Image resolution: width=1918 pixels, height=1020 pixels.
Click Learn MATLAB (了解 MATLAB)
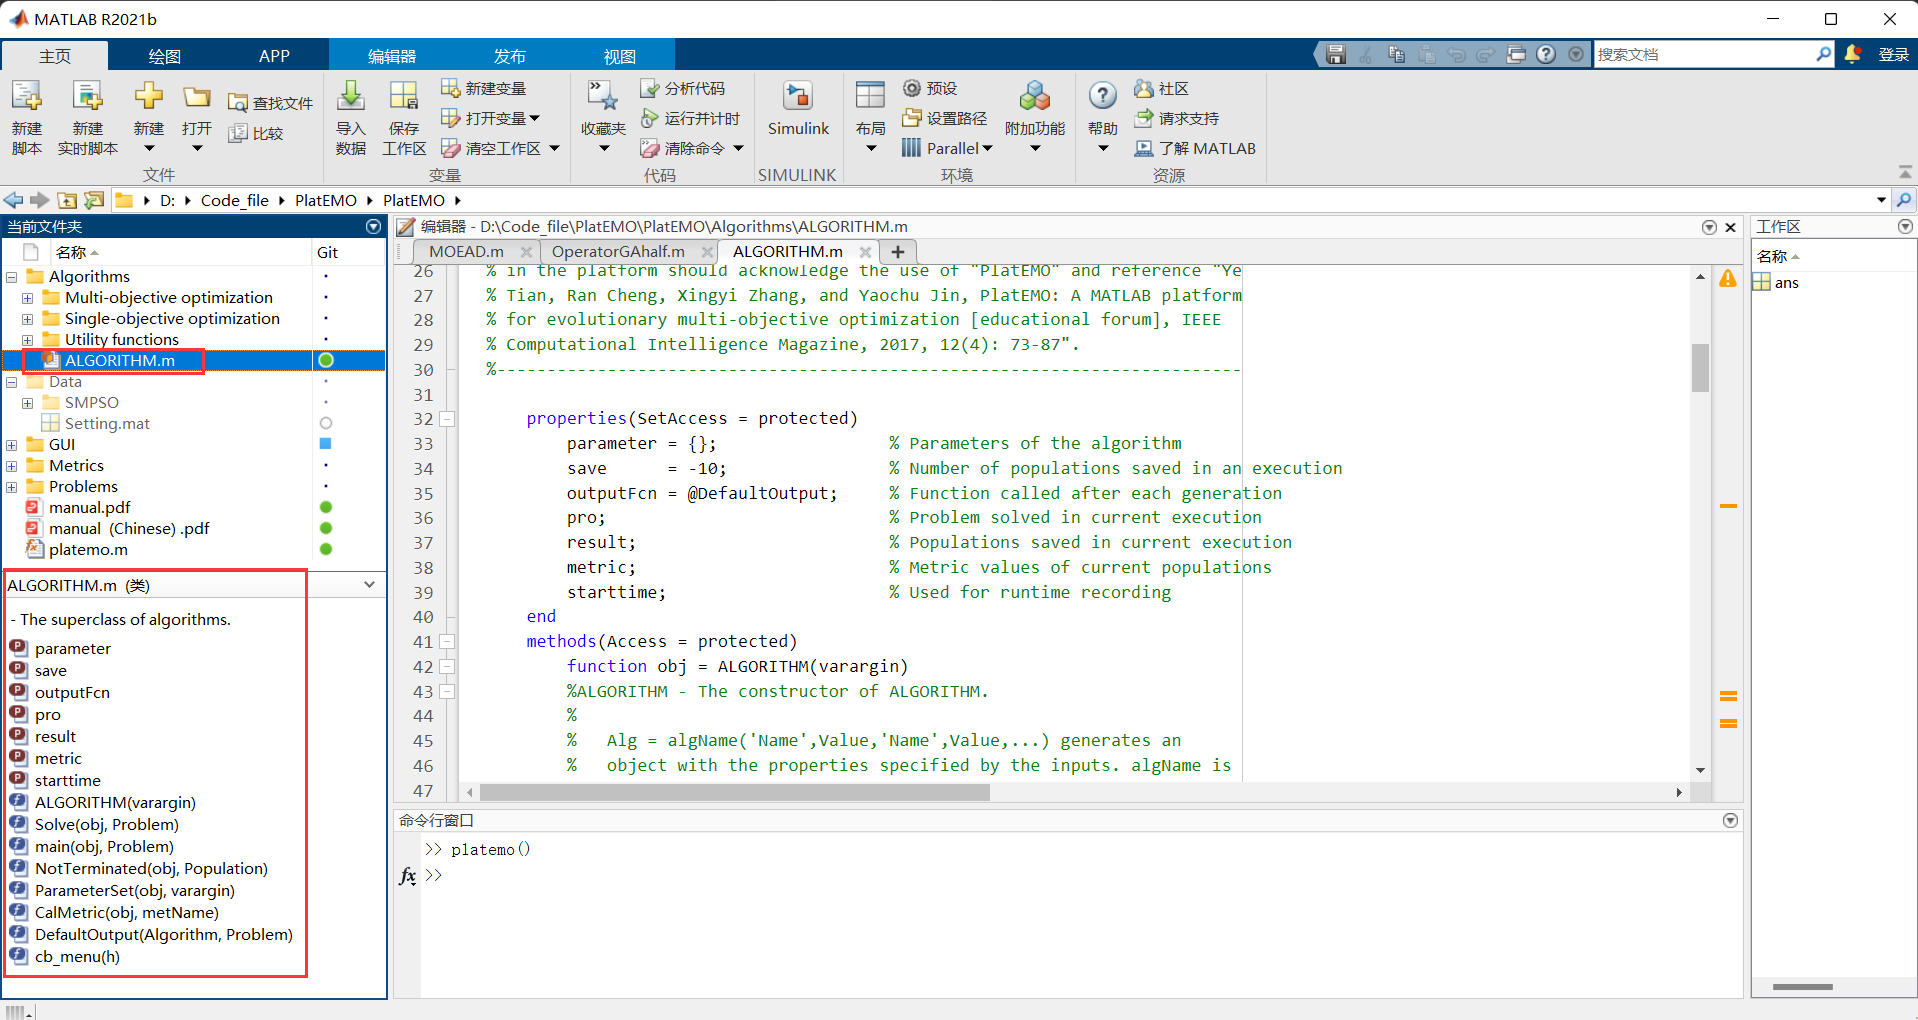click(1195, 148)
